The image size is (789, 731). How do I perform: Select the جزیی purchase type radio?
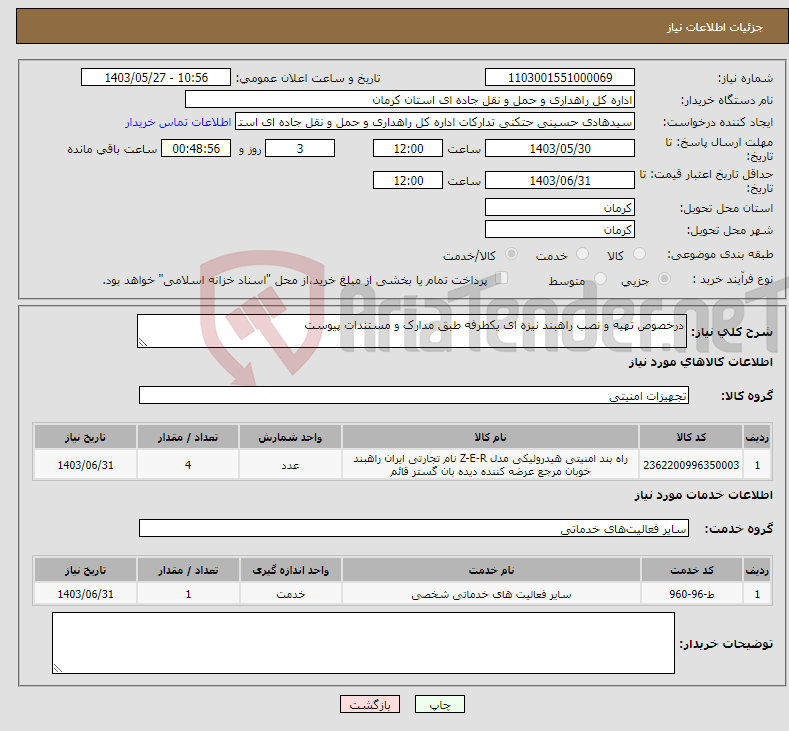(664, 279)
